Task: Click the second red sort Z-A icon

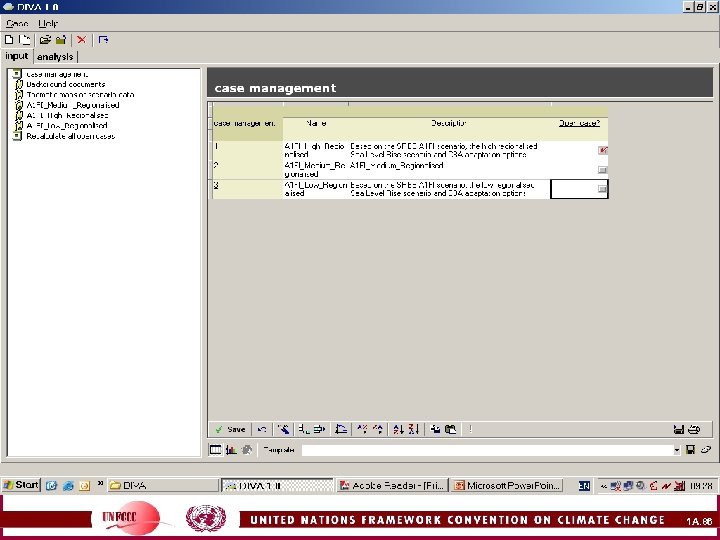Action: tap(413, 429)
